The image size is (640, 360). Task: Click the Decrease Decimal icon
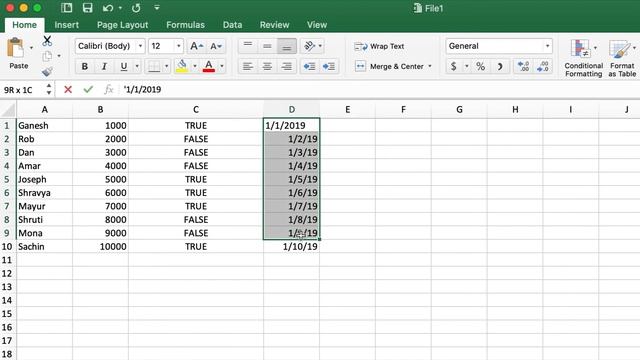pyautogui.click(x=542, y=66)
